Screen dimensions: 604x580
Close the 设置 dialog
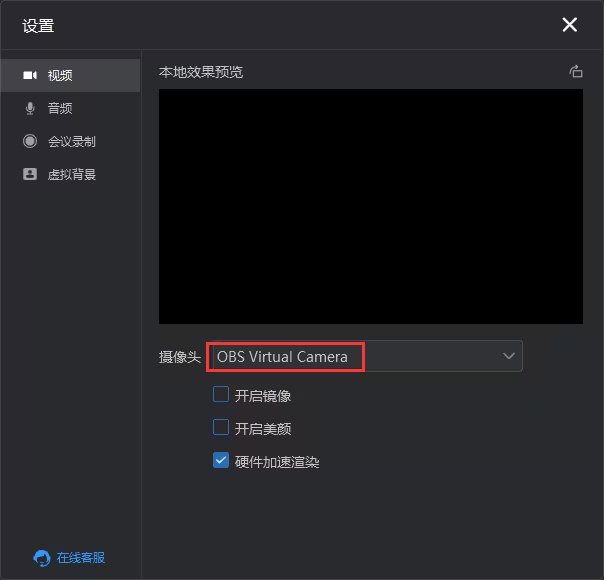tap(570, 25)
